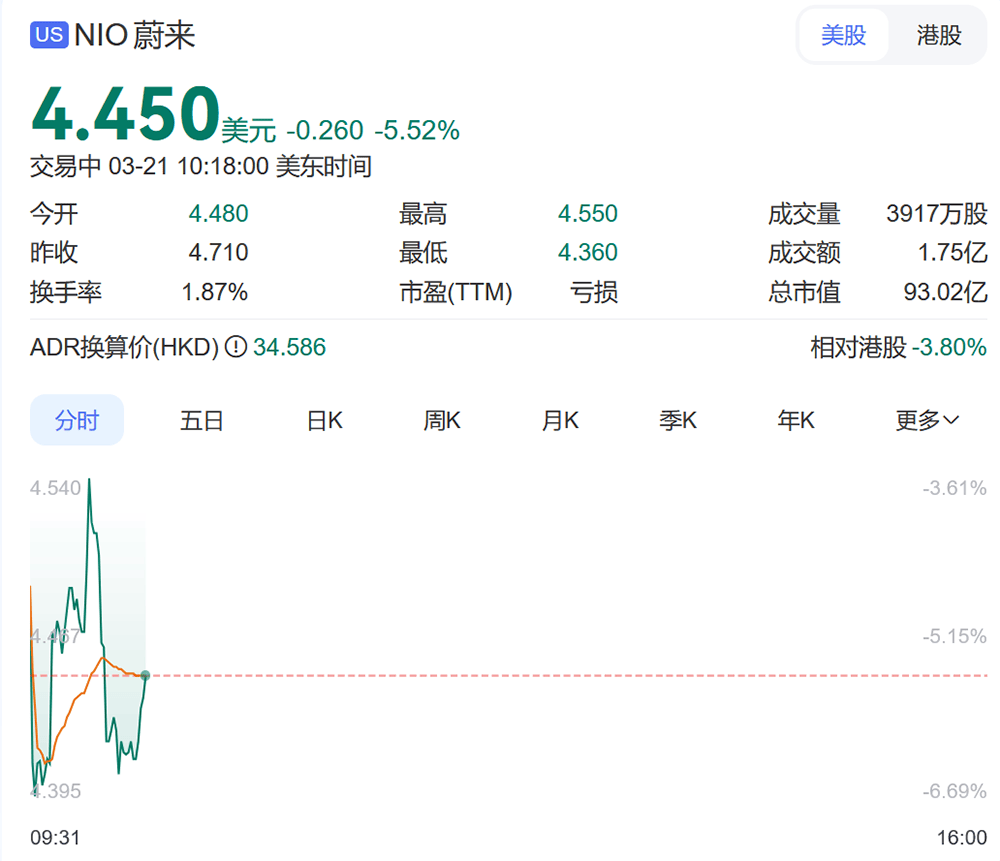Click the 换手率 label
The height and width of the screenshot is (861, 1000).
(x=66, y=292)
